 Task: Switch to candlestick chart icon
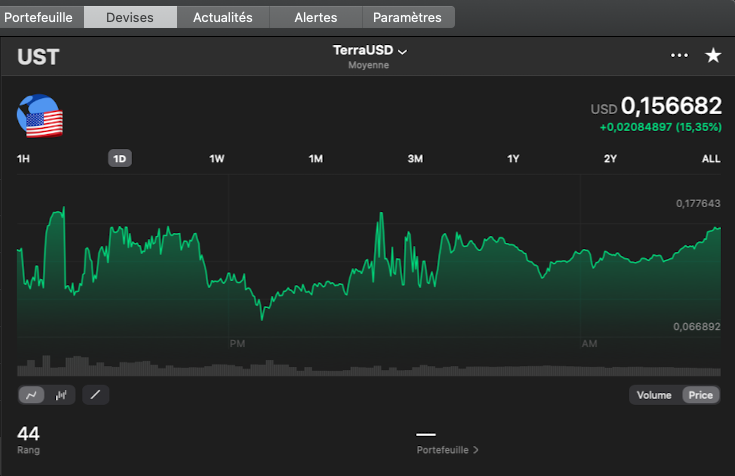61,395
